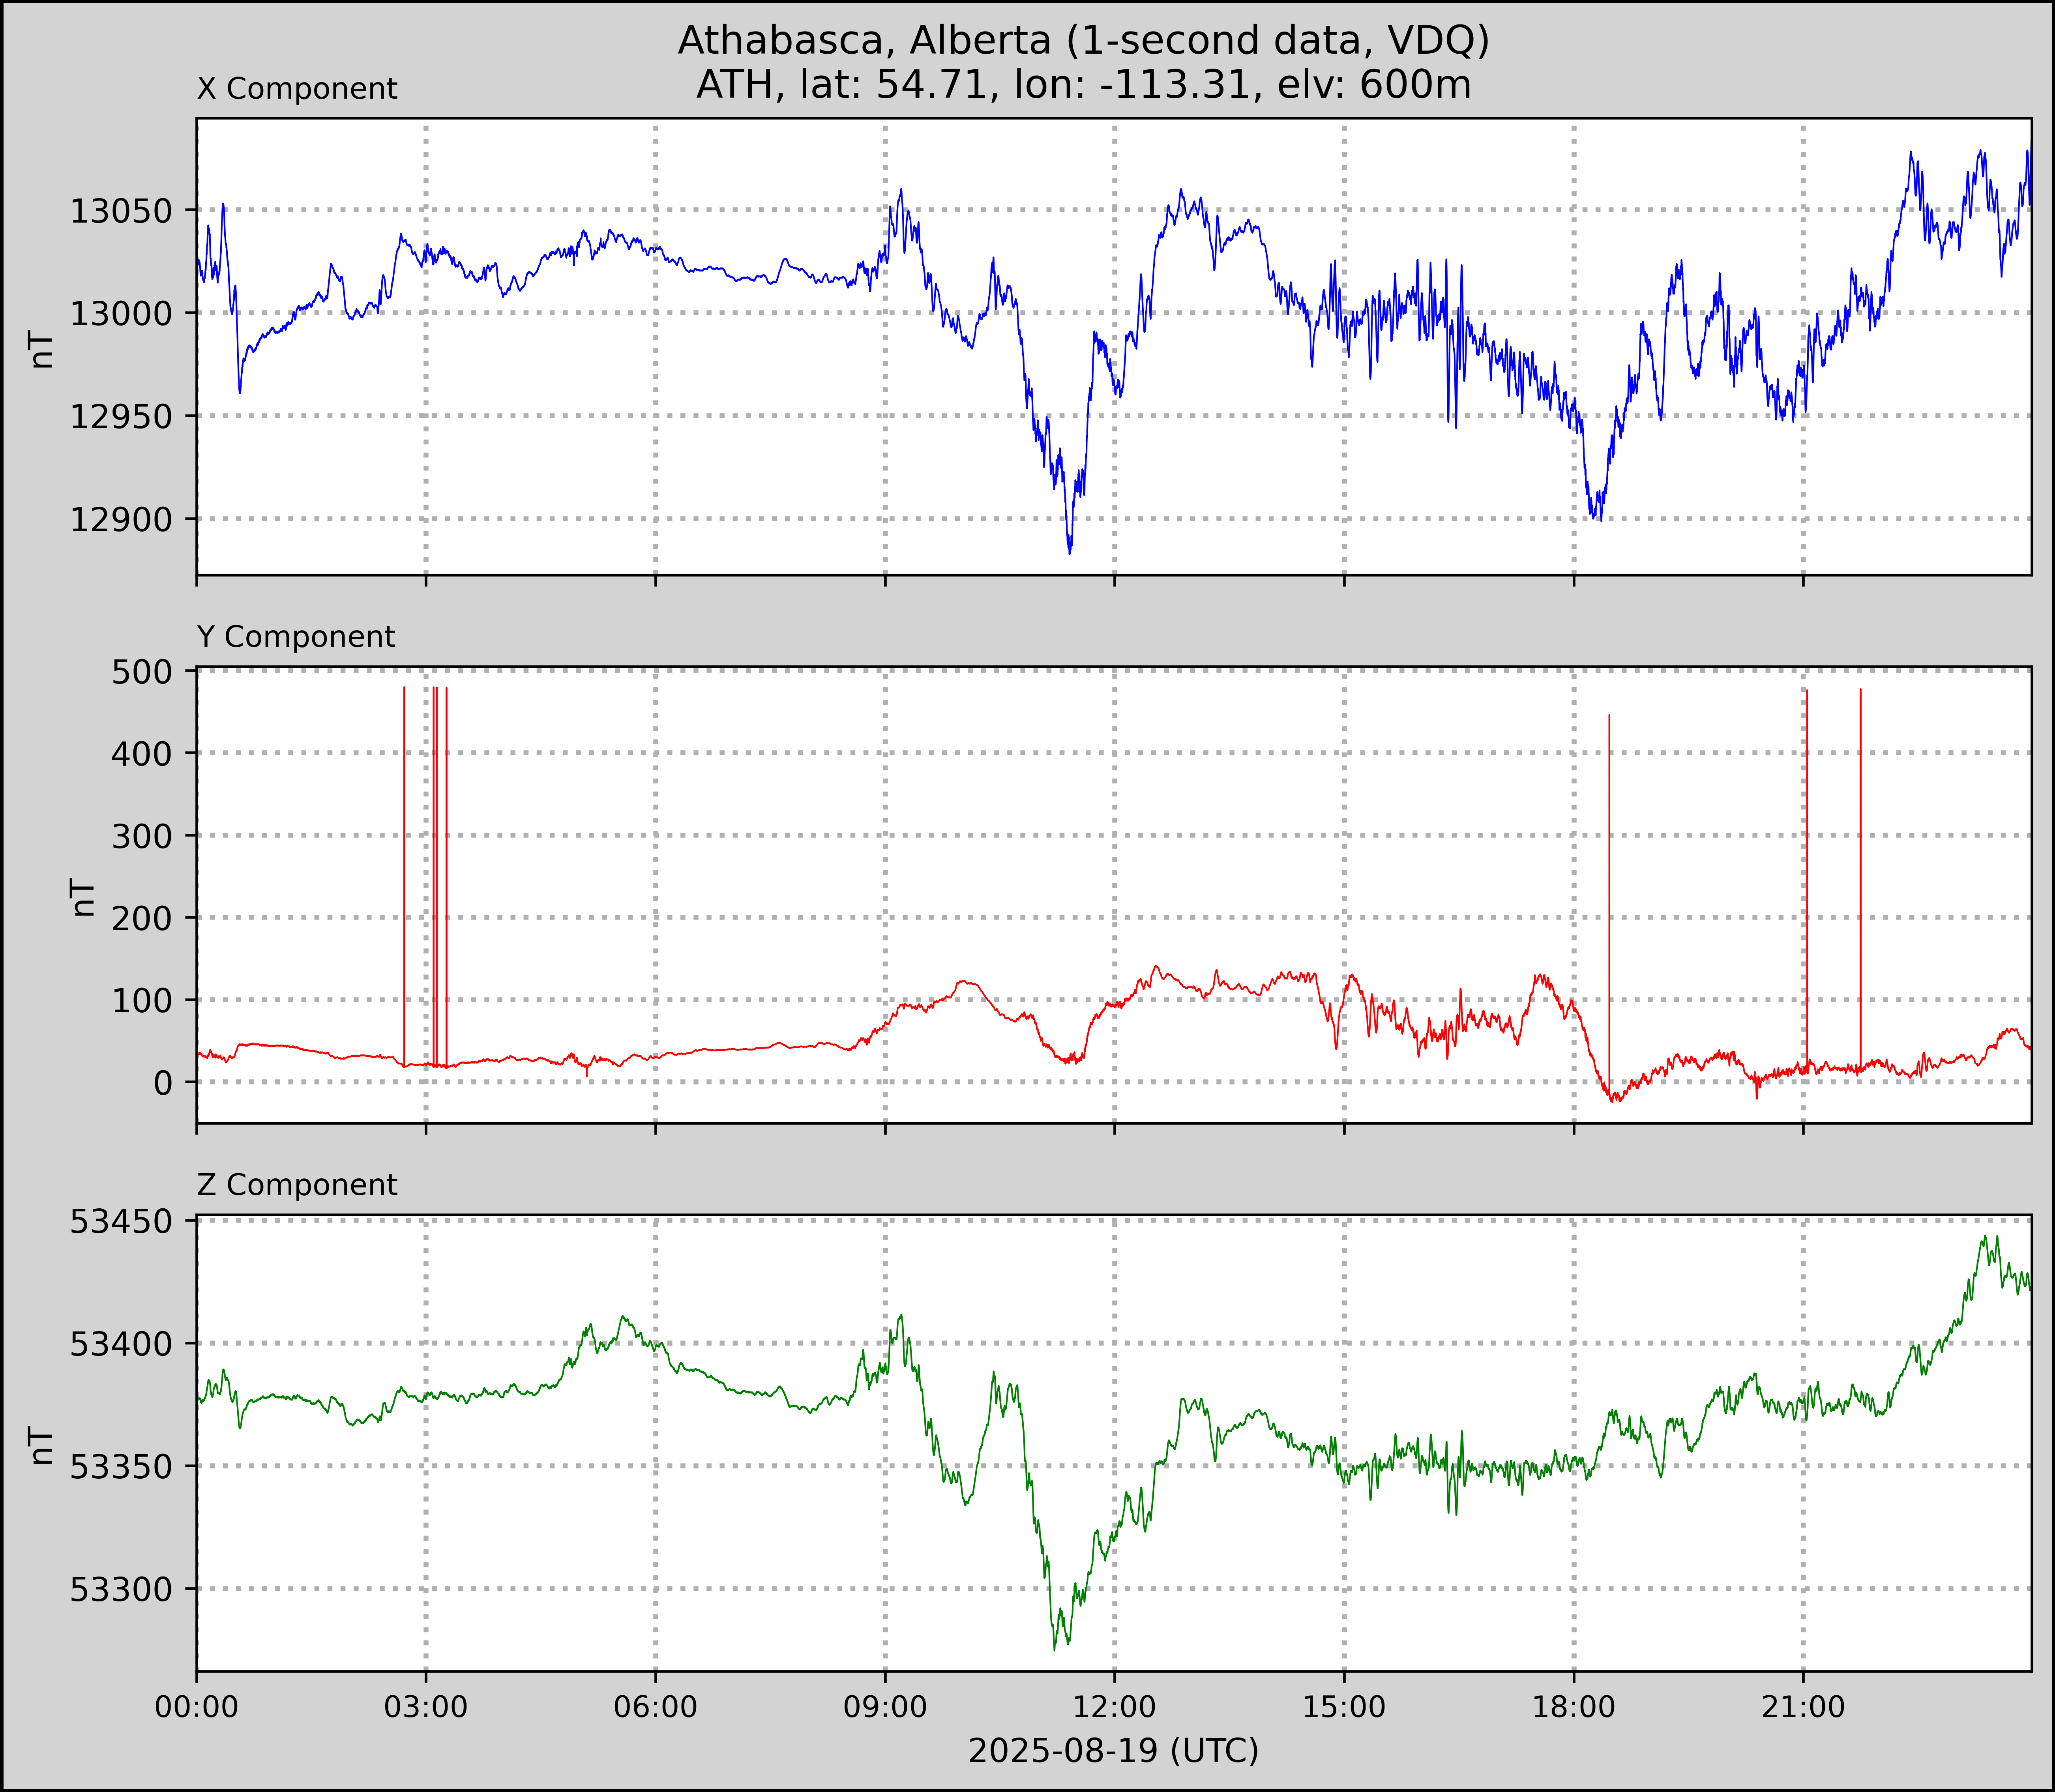Click the 'Y Component' panel label
Image resolution: width=2055 pixels, height=1792 pixels.
(x=296, y=637)
